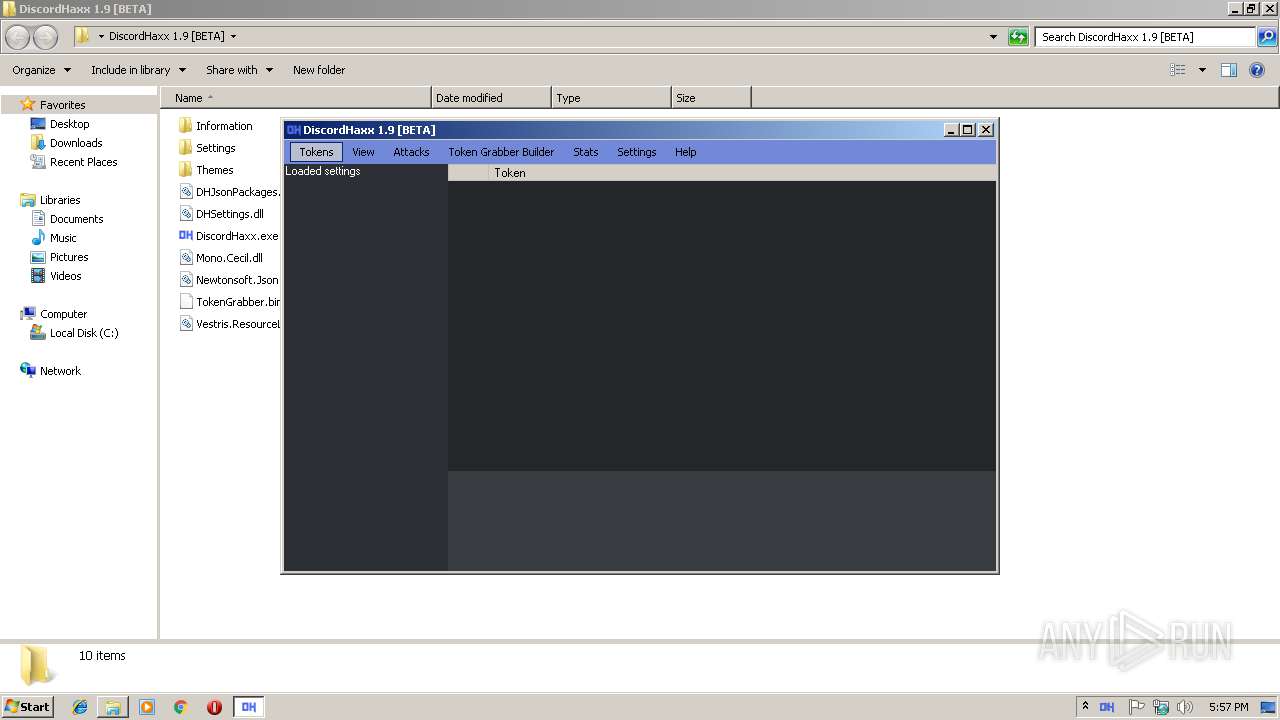Open Windows Explorer from the taskbar
This screenshot has height=720, width=1280.
tap(113, 707)
